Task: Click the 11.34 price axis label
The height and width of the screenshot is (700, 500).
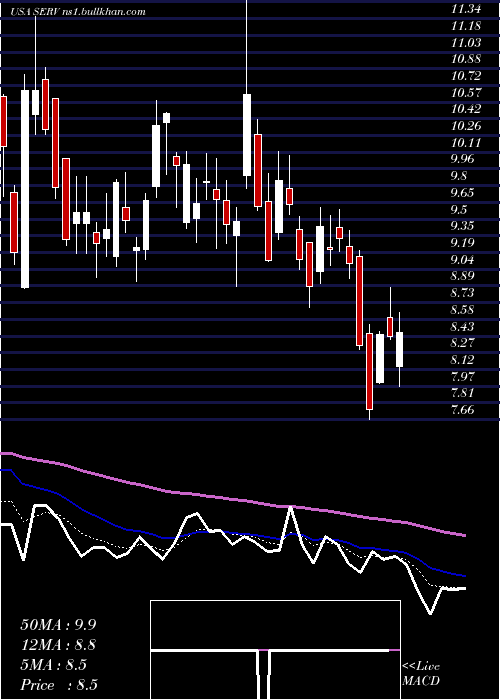Action: tap(466, 9)
